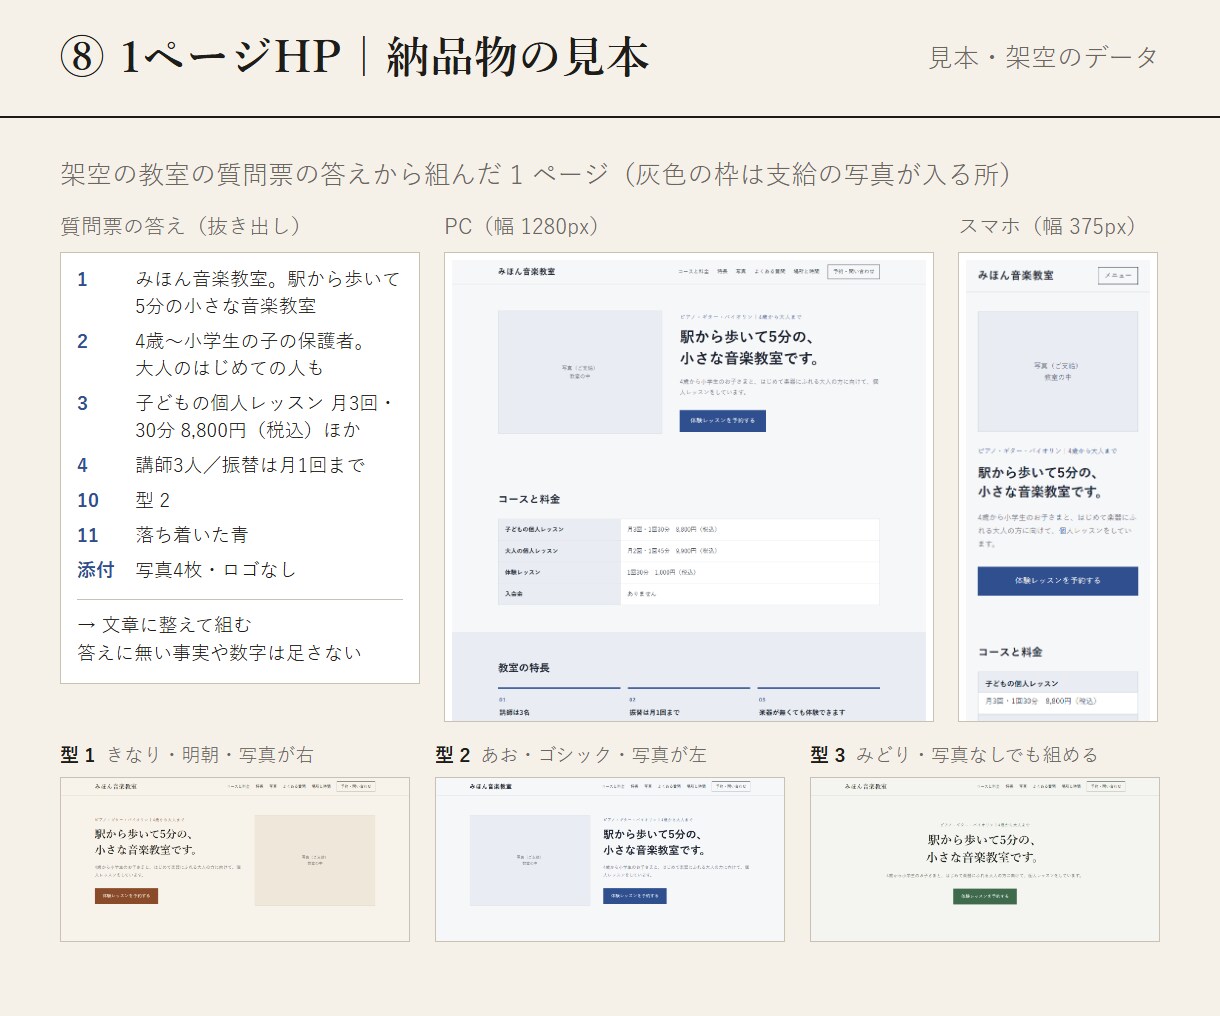Click the 質問票の答え(抜き出し) label

(181, 226)
